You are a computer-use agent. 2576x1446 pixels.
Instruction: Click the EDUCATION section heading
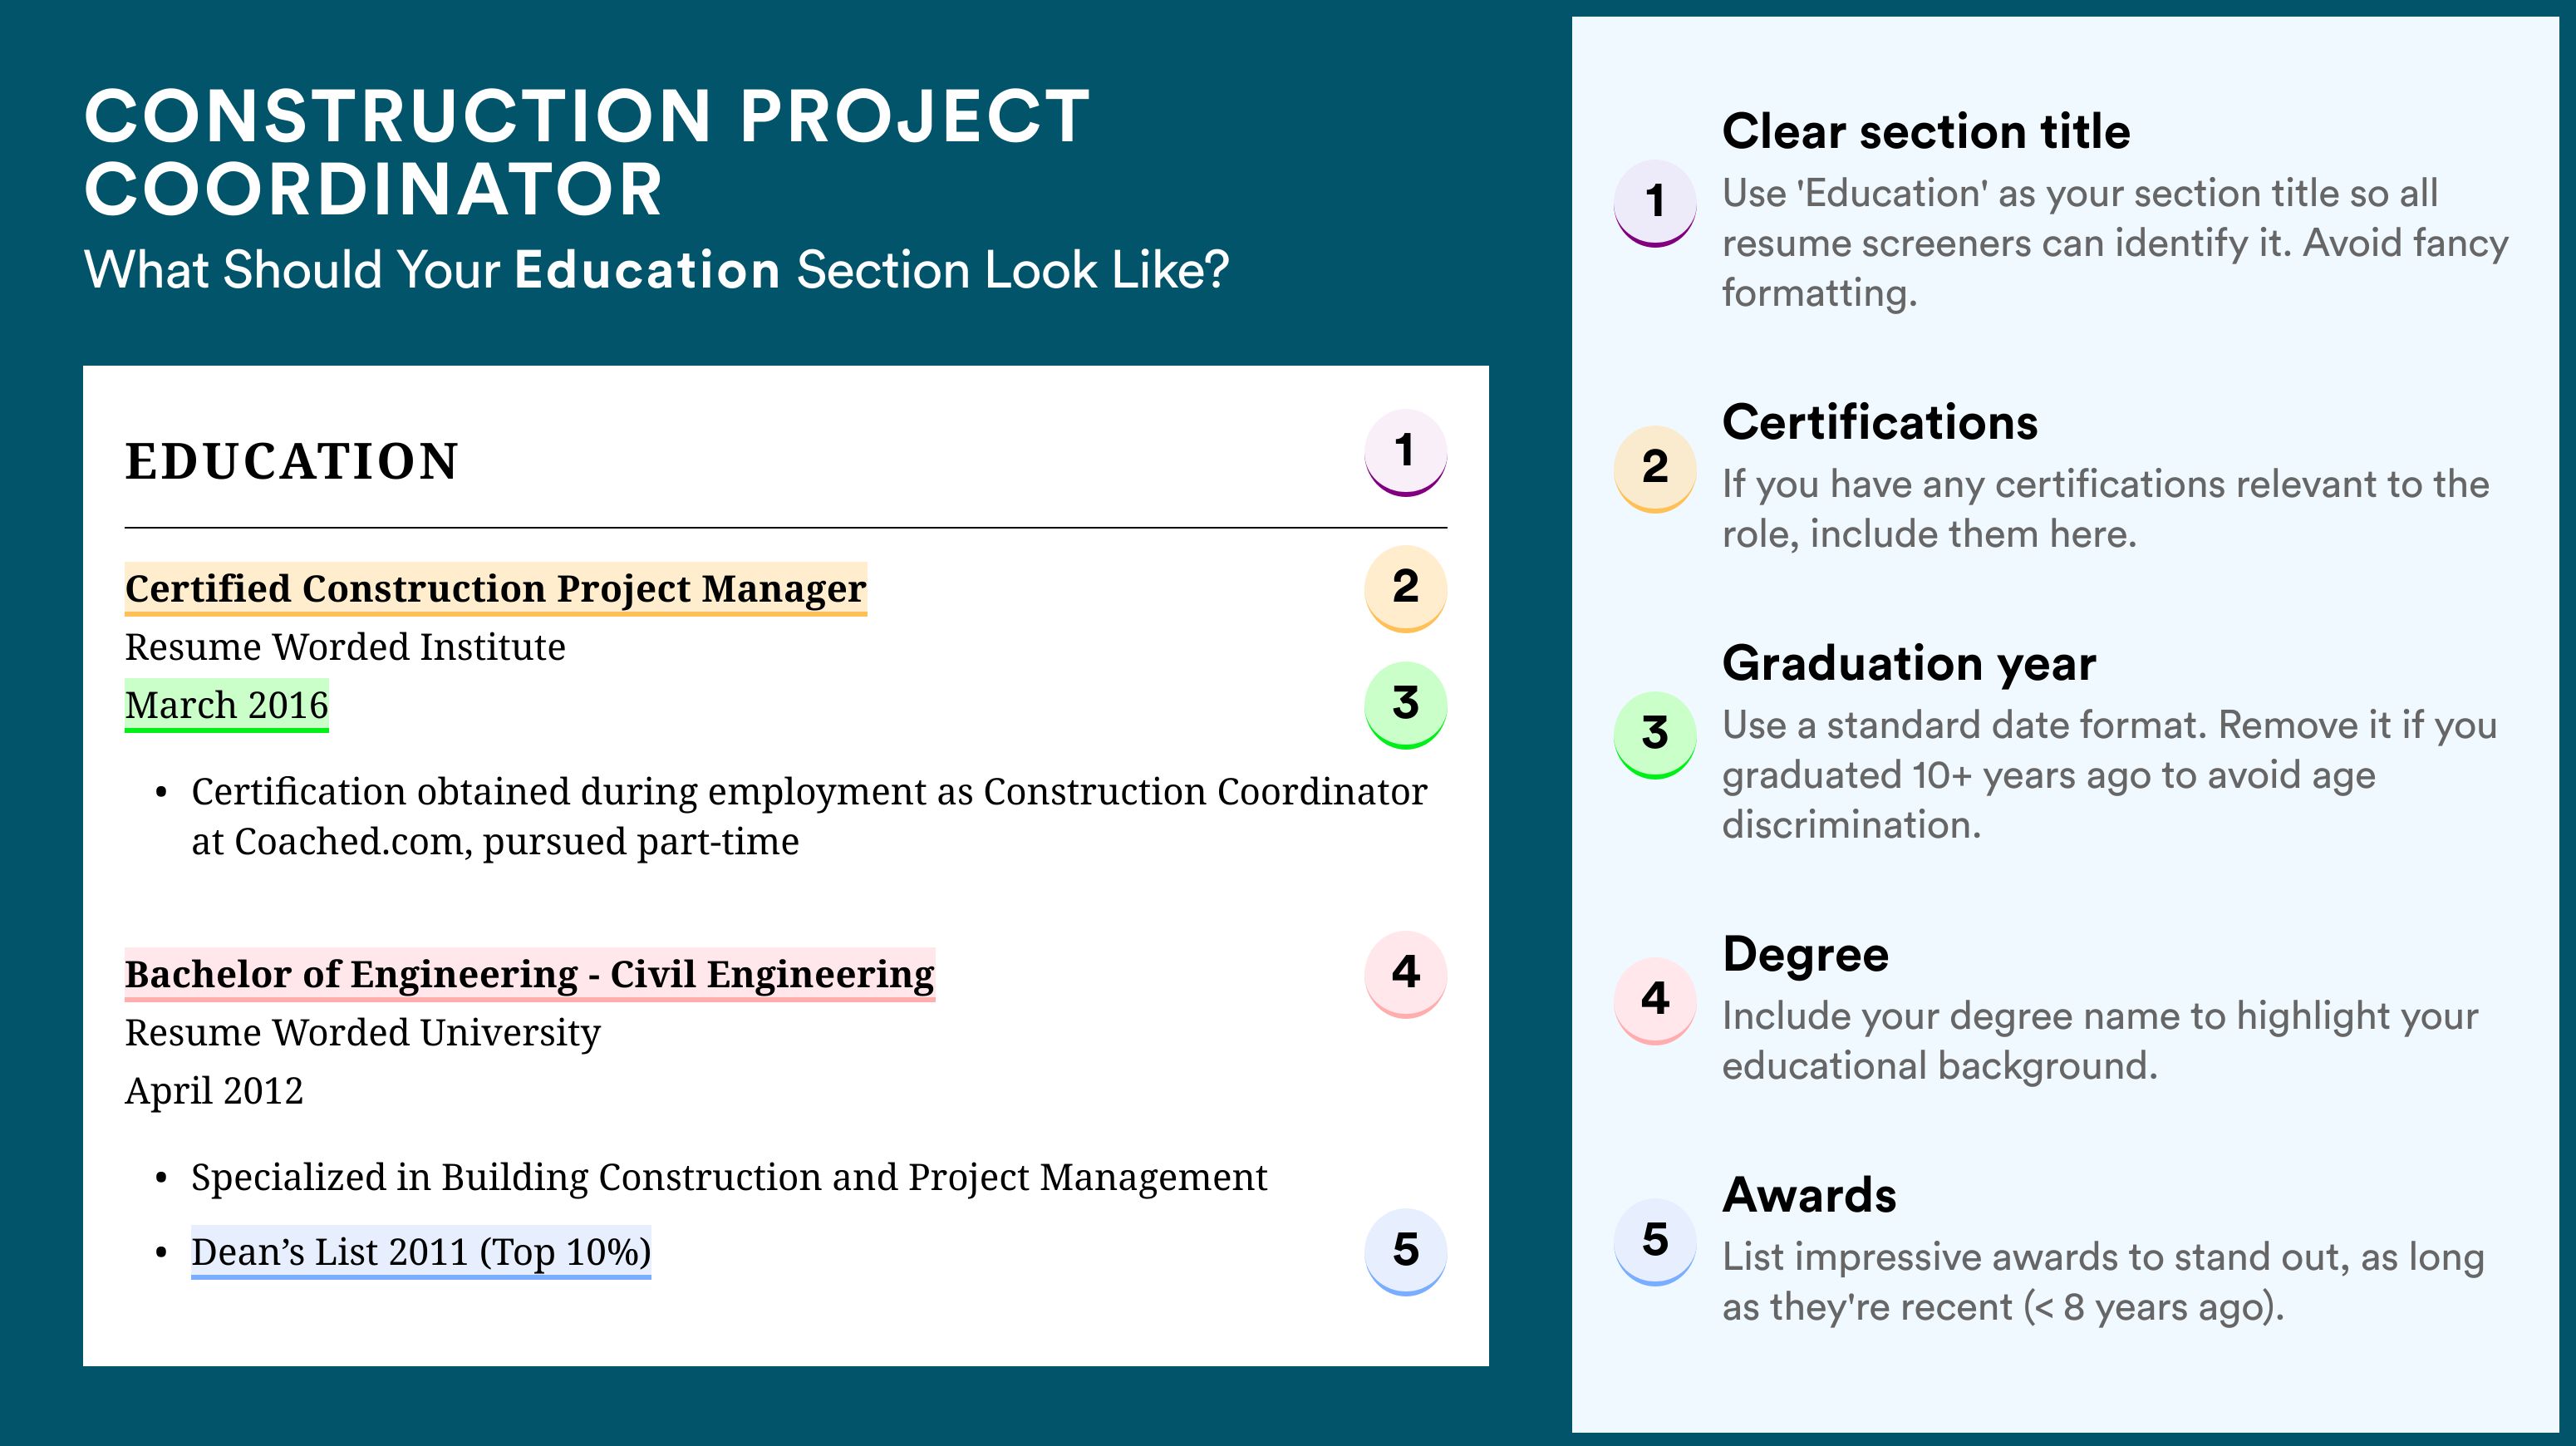[291, 462]
